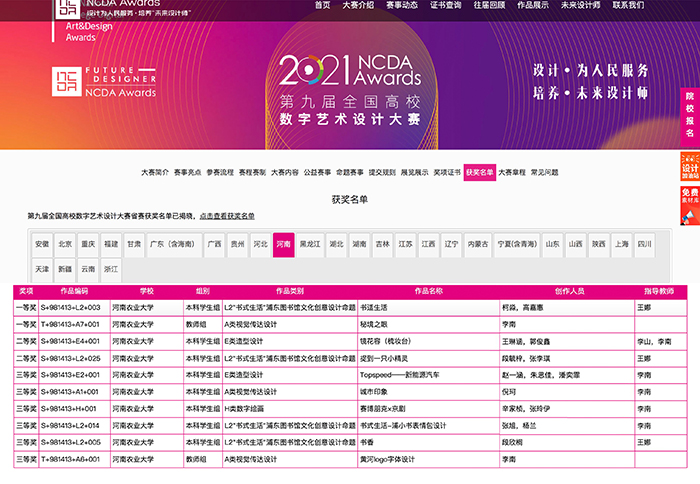Open 赛事动态 in the top menu

[402, 5]
